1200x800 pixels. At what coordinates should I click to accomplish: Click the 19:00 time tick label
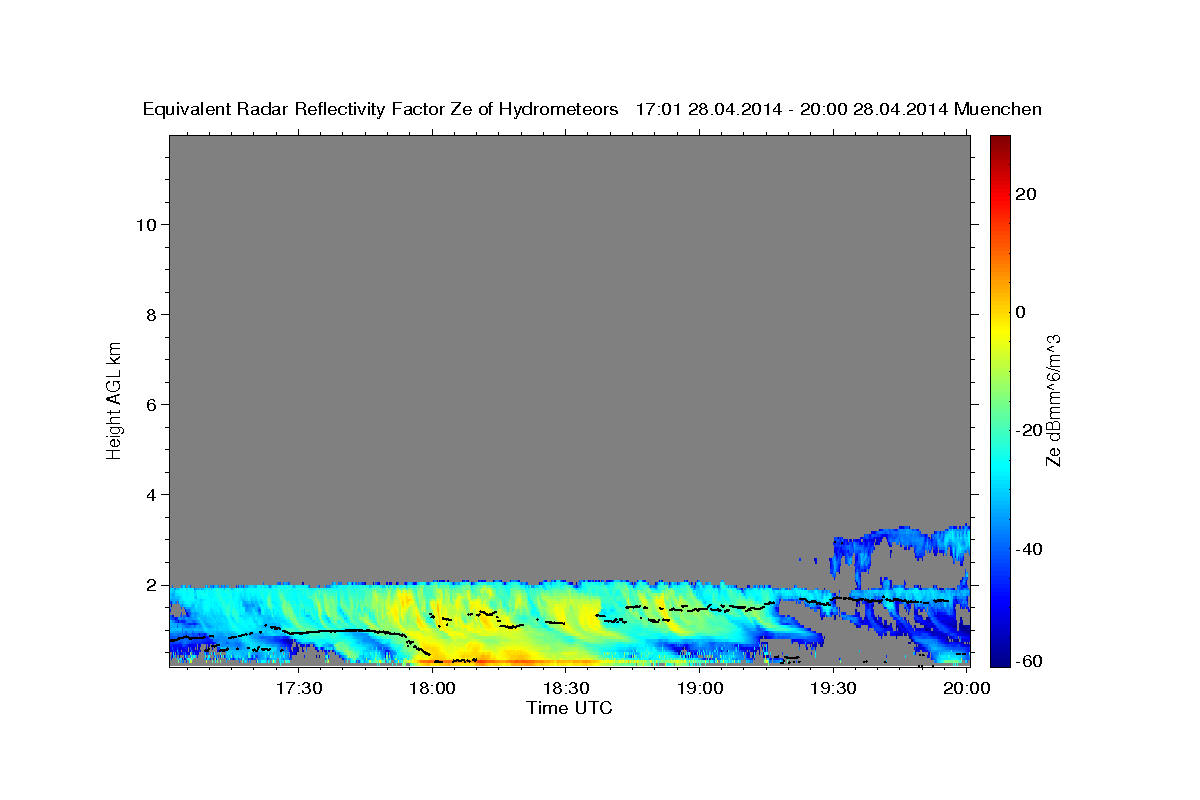click(x=700, y=689)
